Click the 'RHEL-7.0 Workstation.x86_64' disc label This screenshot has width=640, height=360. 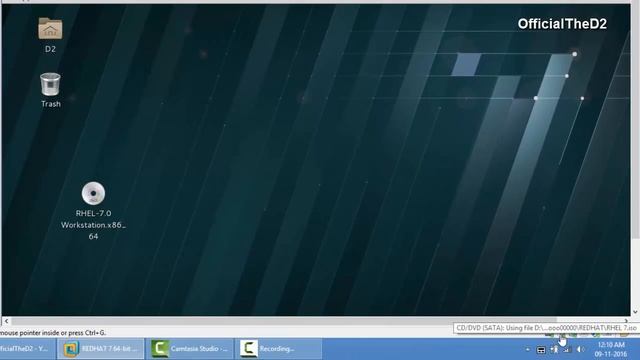(x=93, y=224)
